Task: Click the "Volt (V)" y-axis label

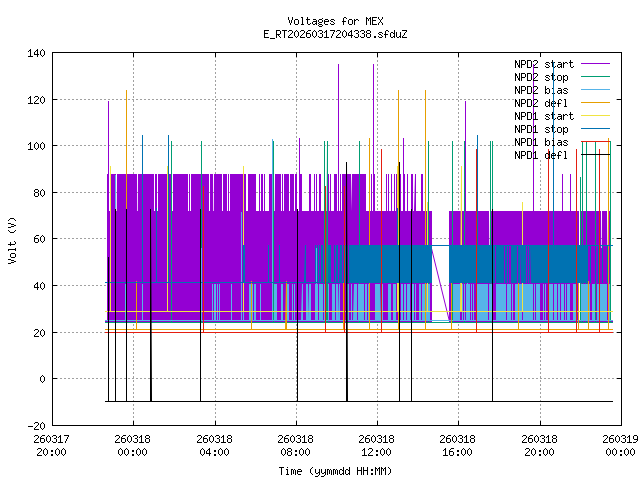Action: click(x=12, y=239)
